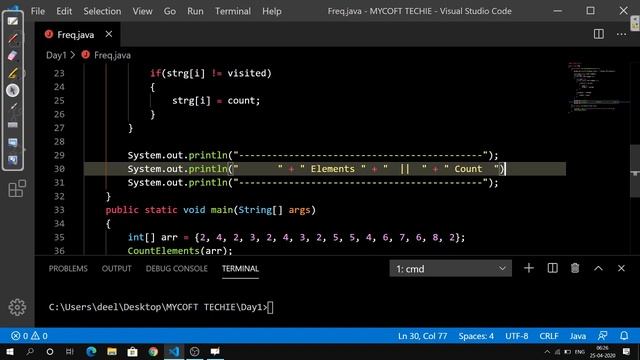Show errors and warnings count
Screen dimensions: 640x360
[29, 336]
